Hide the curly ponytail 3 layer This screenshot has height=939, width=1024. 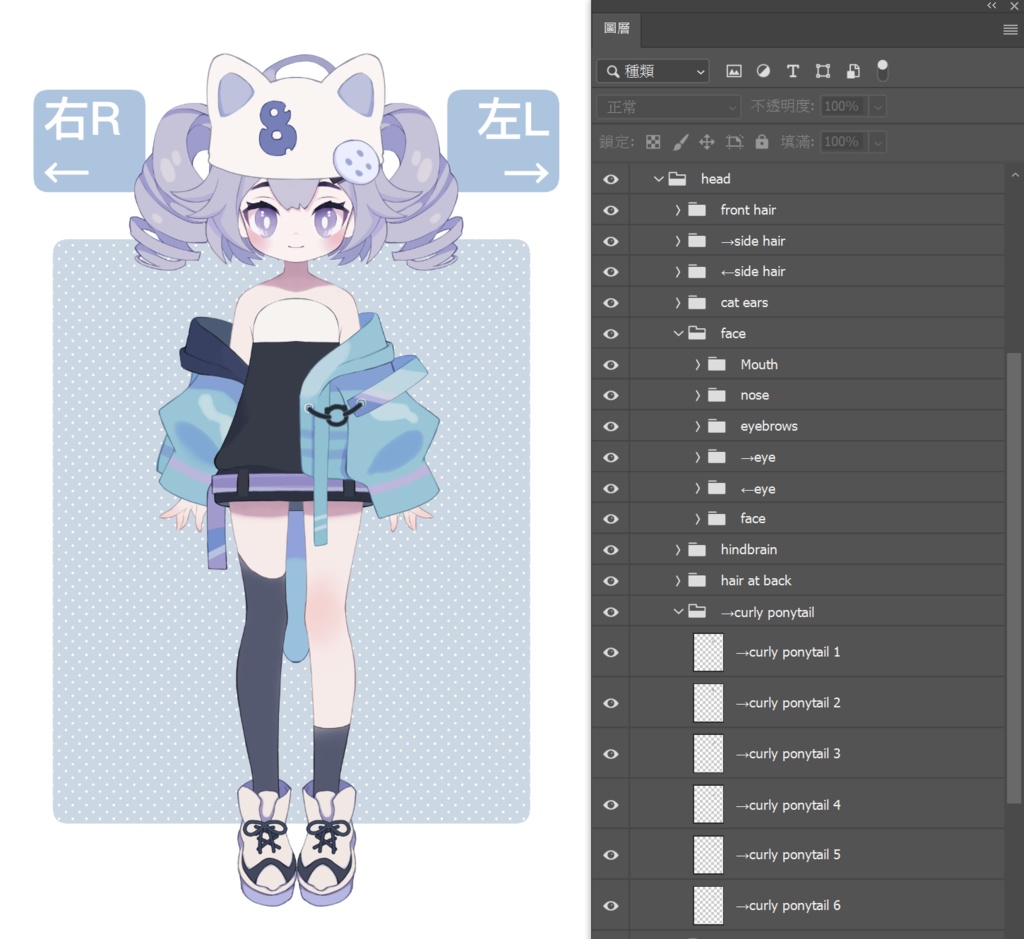click(x=609, y=753)
